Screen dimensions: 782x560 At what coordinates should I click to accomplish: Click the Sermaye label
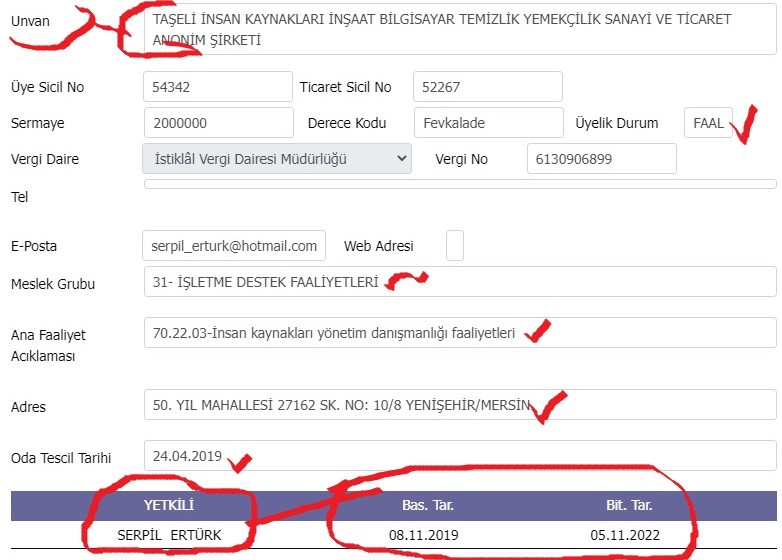(37, 123)
